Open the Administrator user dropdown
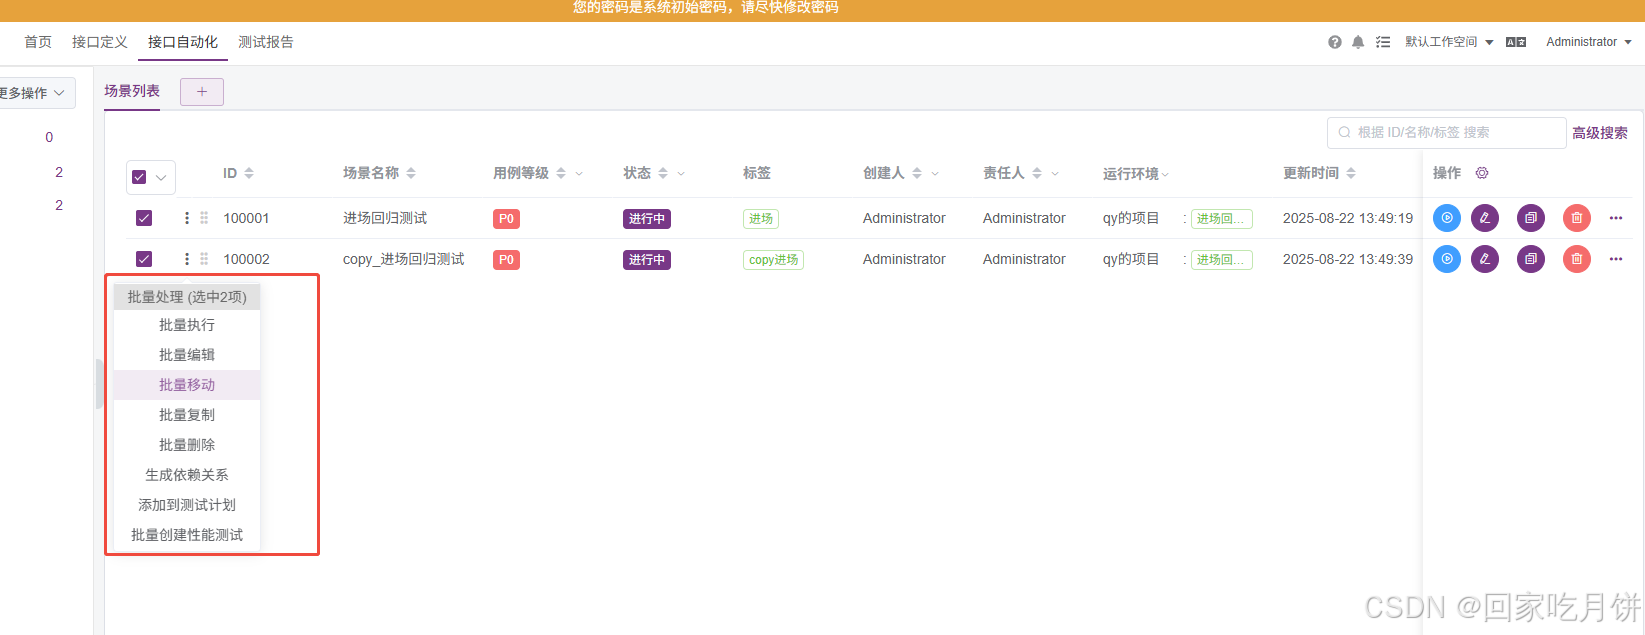Image resolution: width=1645 pixels, height=635 pixels. [x=1588, y=42]
